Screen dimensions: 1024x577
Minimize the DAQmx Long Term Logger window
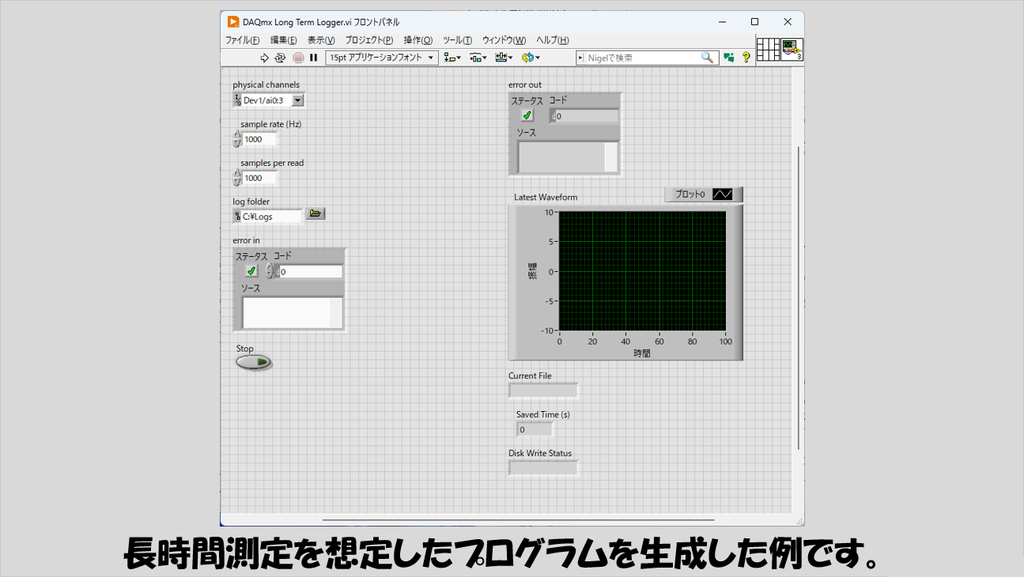(722, 22)
